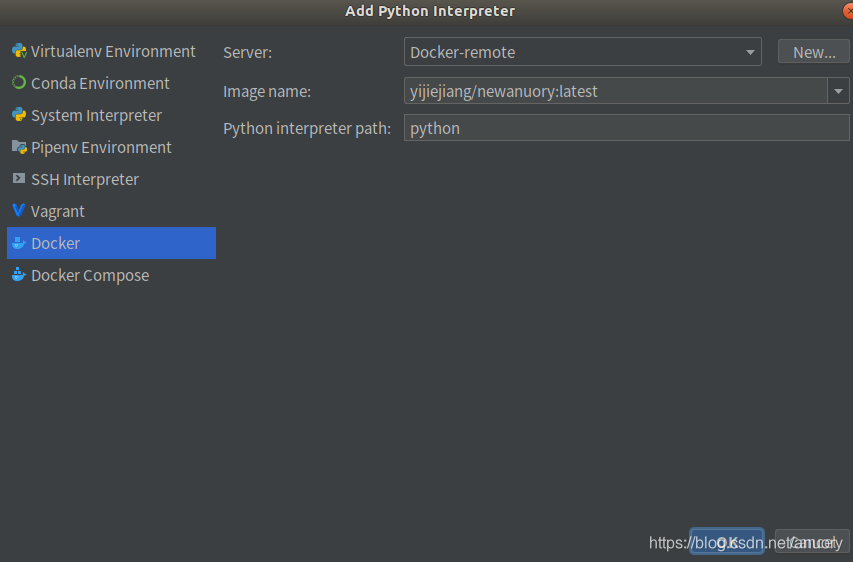The image size is (853, 562).
Task: Click the SSH Interpreter terminal icon
Action: pos(19,178)
